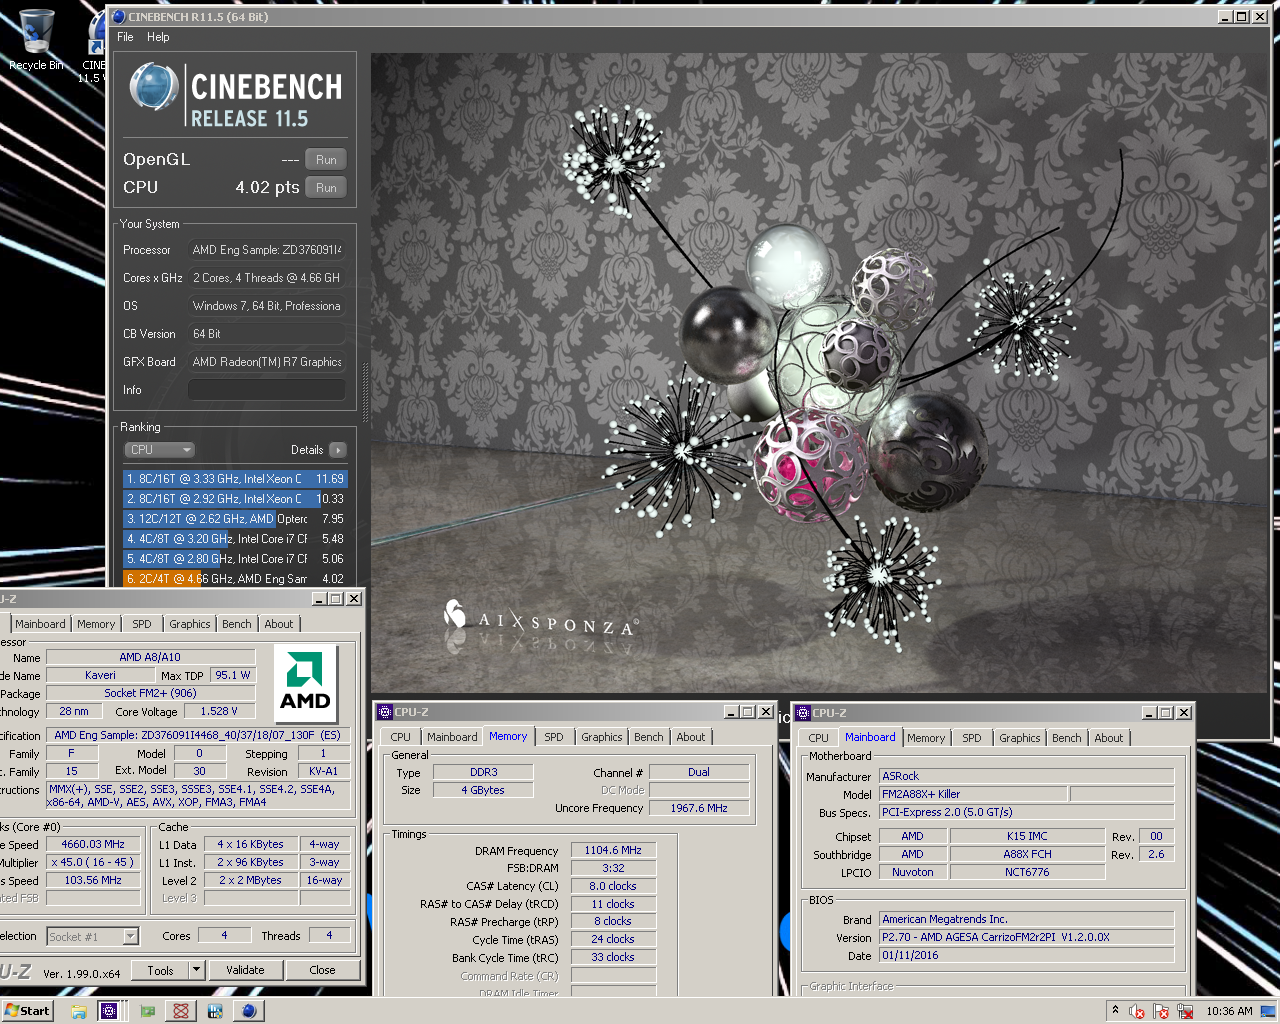Open the CPU ranking type dropdown
The height and width of the screenshot is (1024, 1280).
[159, 450]
